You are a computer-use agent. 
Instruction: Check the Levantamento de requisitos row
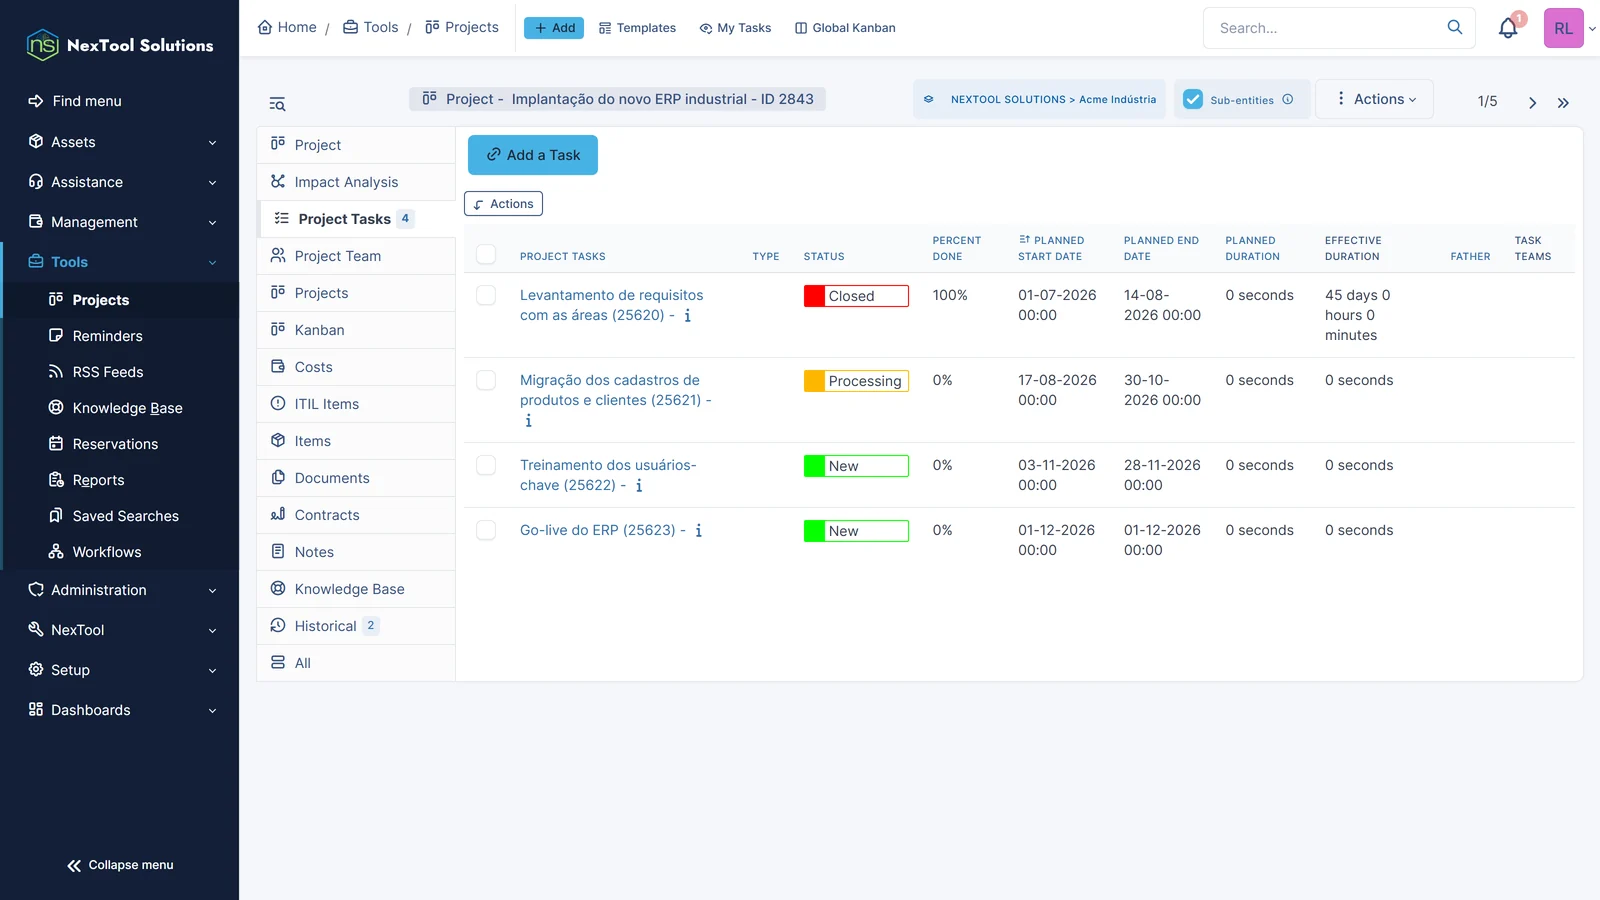point(486,295)
